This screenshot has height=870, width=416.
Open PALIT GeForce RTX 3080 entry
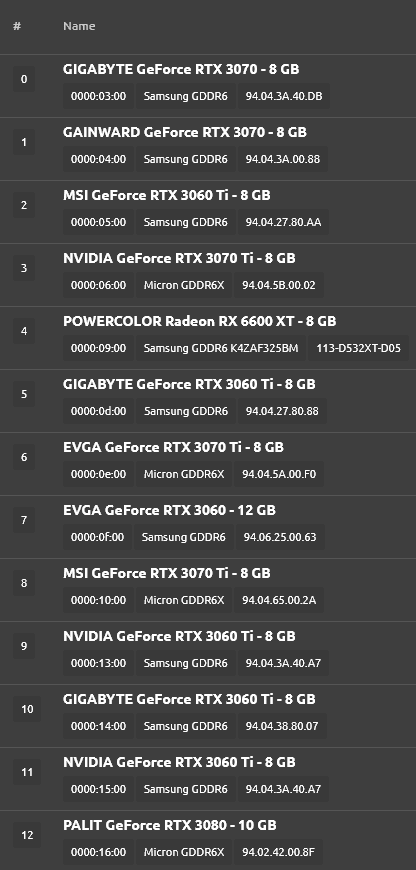(x=169, y=825)
